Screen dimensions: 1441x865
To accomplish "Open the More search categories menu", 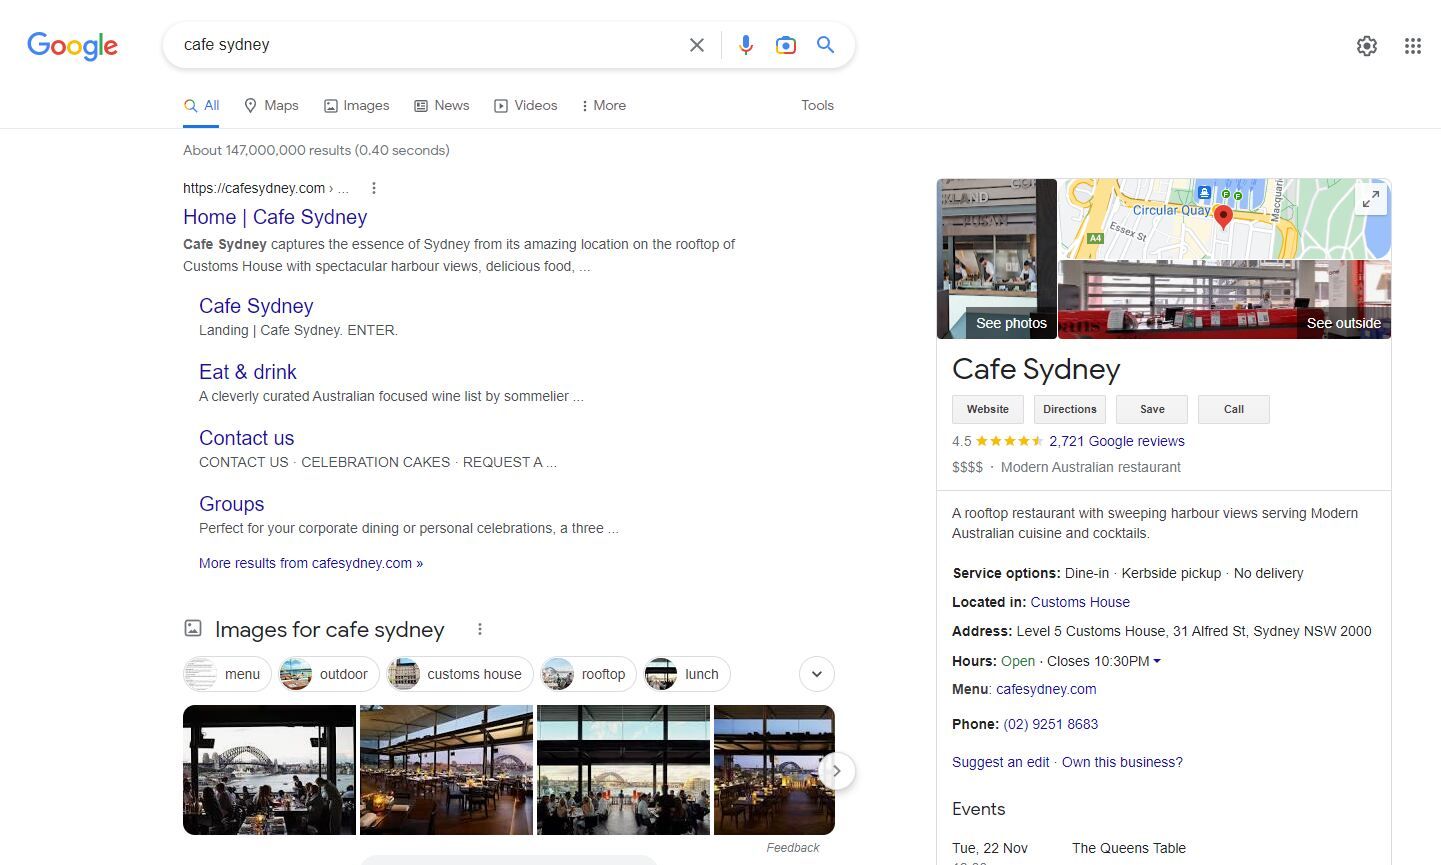I will [x=603, y=105].
